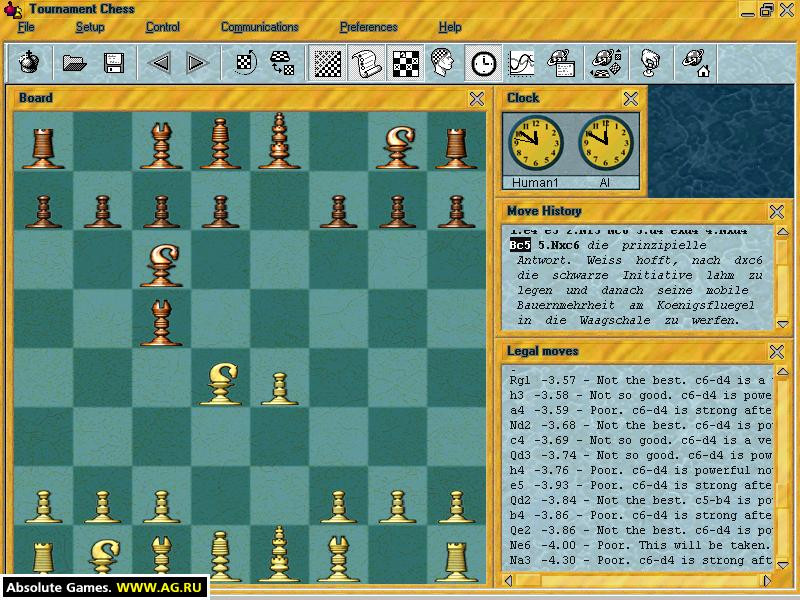The height and width of the screenshot is (600, 800).
Task: Toggle the Legal moves board icon
Action: 406,63
